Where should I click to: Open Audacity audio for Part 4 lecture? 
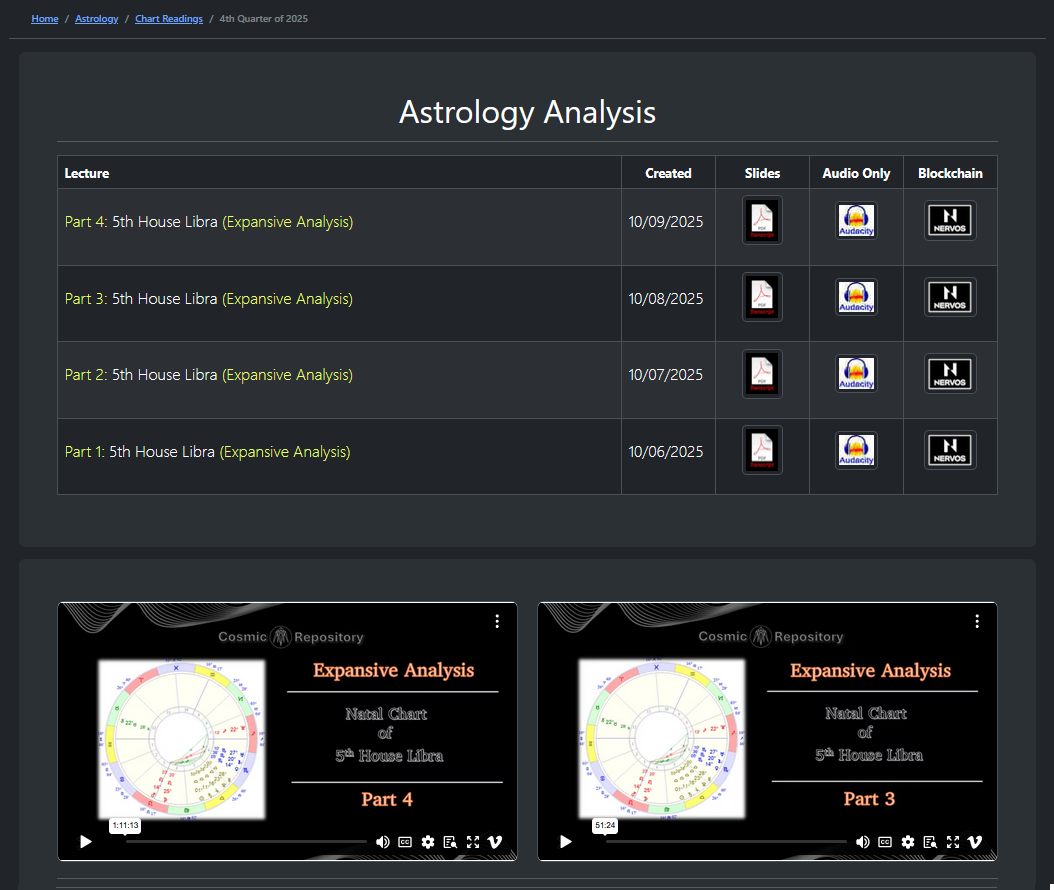tap(856, 220)
